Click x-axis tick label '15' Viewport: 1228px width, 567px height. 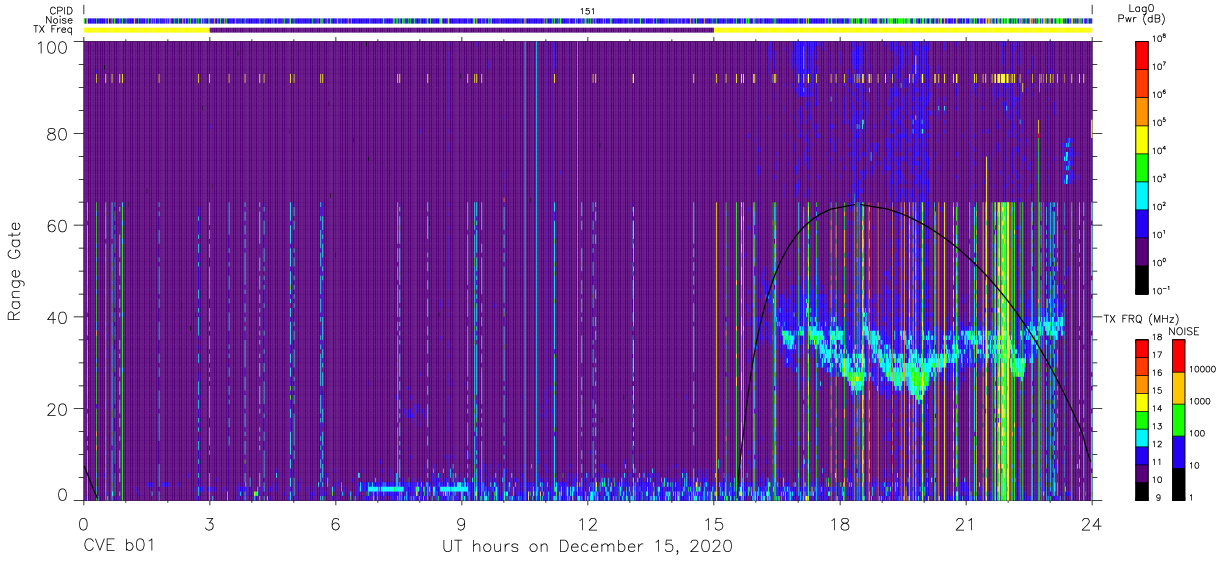coord(714,524)
